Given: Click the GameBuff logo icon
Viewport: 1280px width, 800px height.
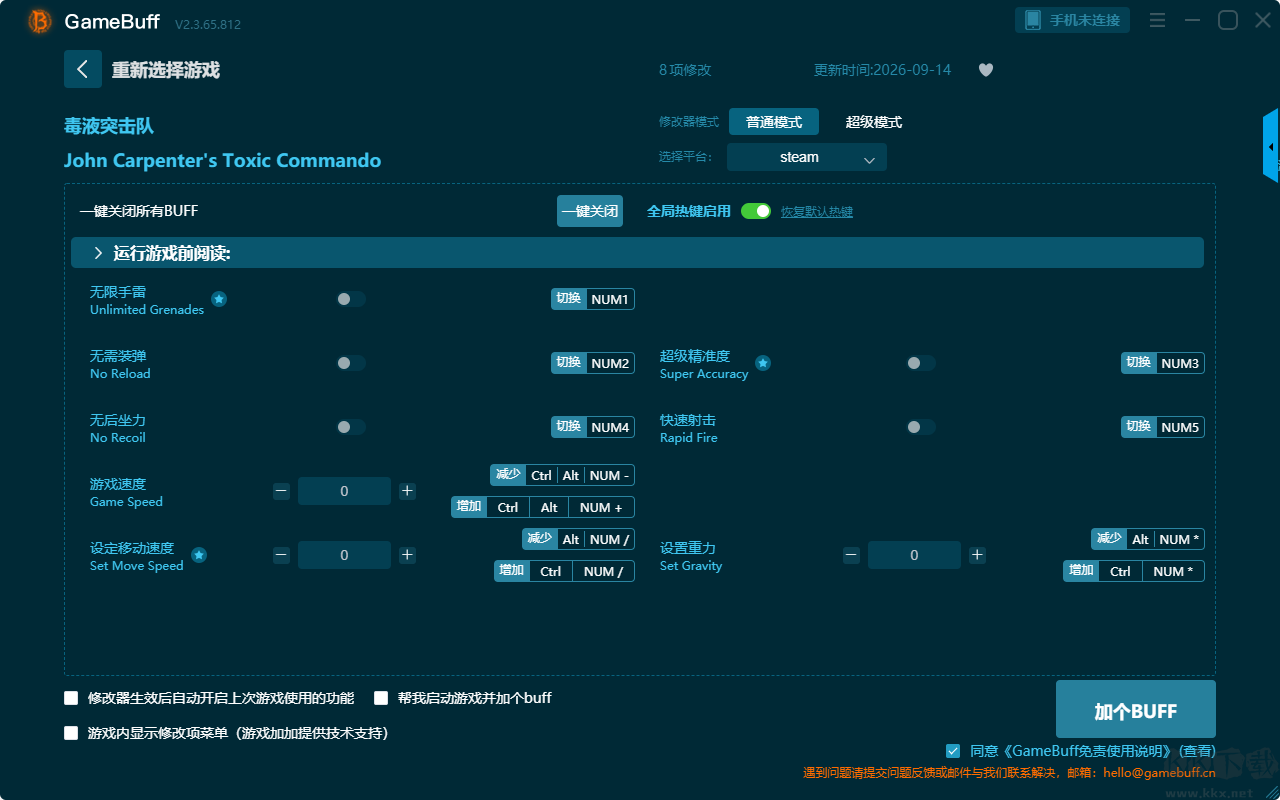Looking at the screenshot, I should 40,21.
